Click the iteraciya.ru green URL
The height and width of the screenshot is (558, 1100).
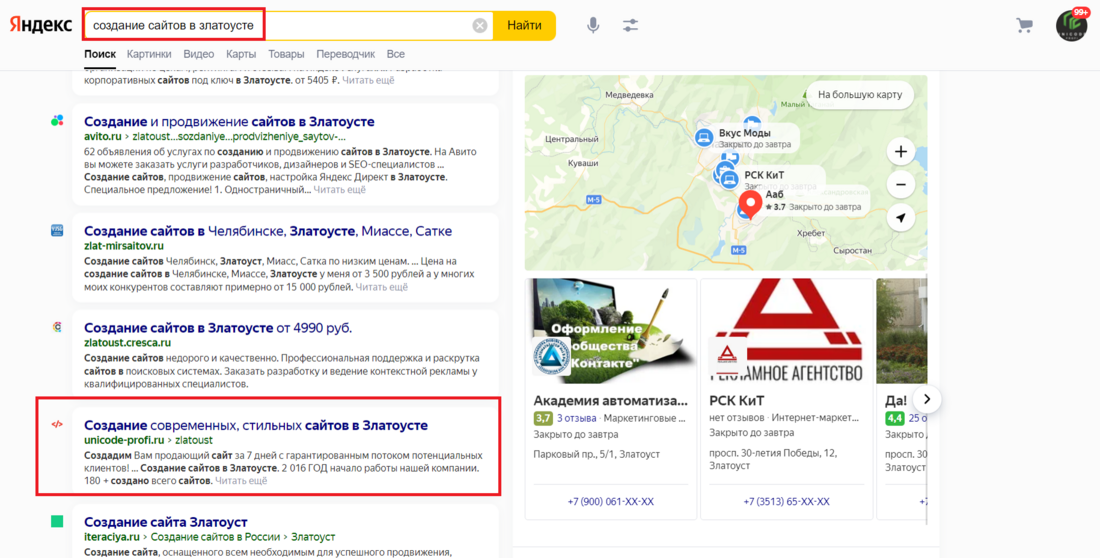112,537
